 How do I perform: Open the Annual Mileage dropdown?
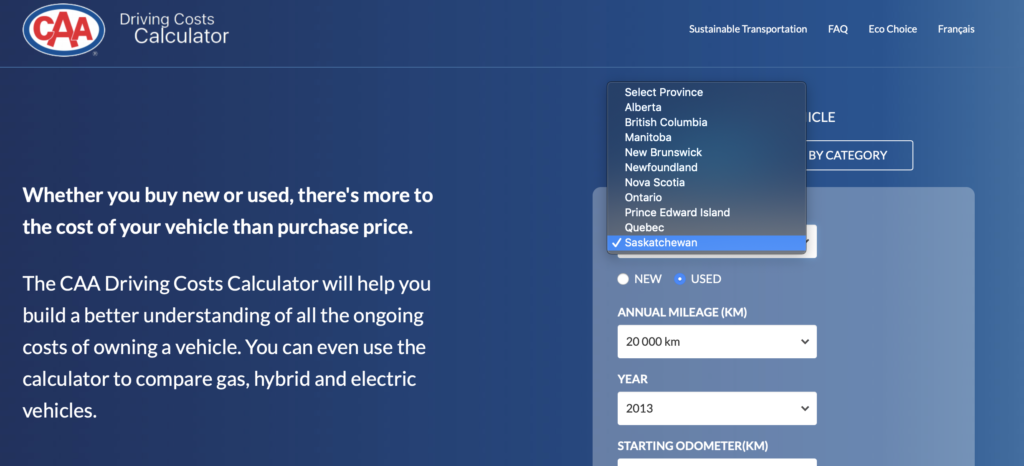point(717,341)
